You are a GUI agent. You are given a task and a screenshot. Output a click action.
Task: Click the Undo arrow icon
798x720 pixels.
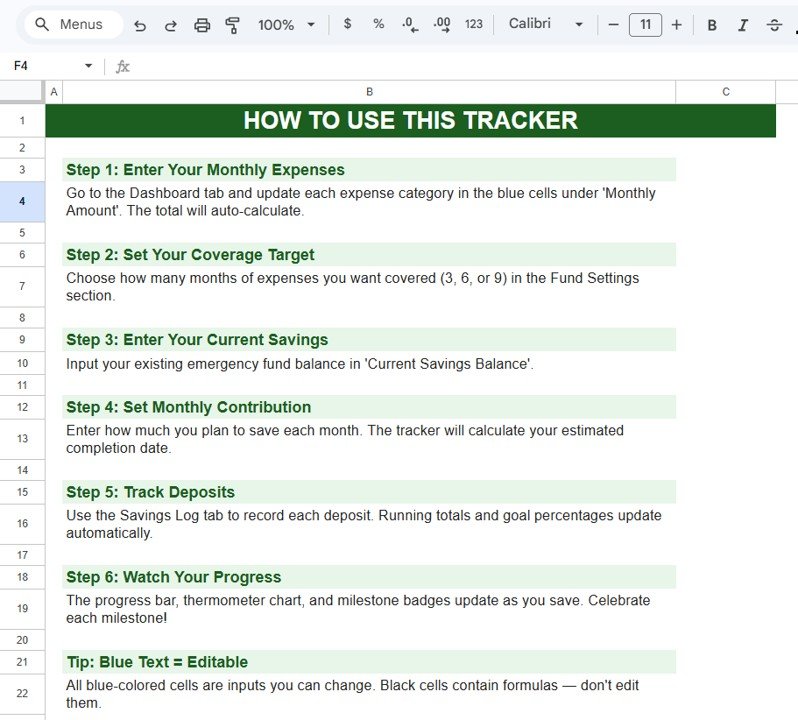click(x=140, y=25)
